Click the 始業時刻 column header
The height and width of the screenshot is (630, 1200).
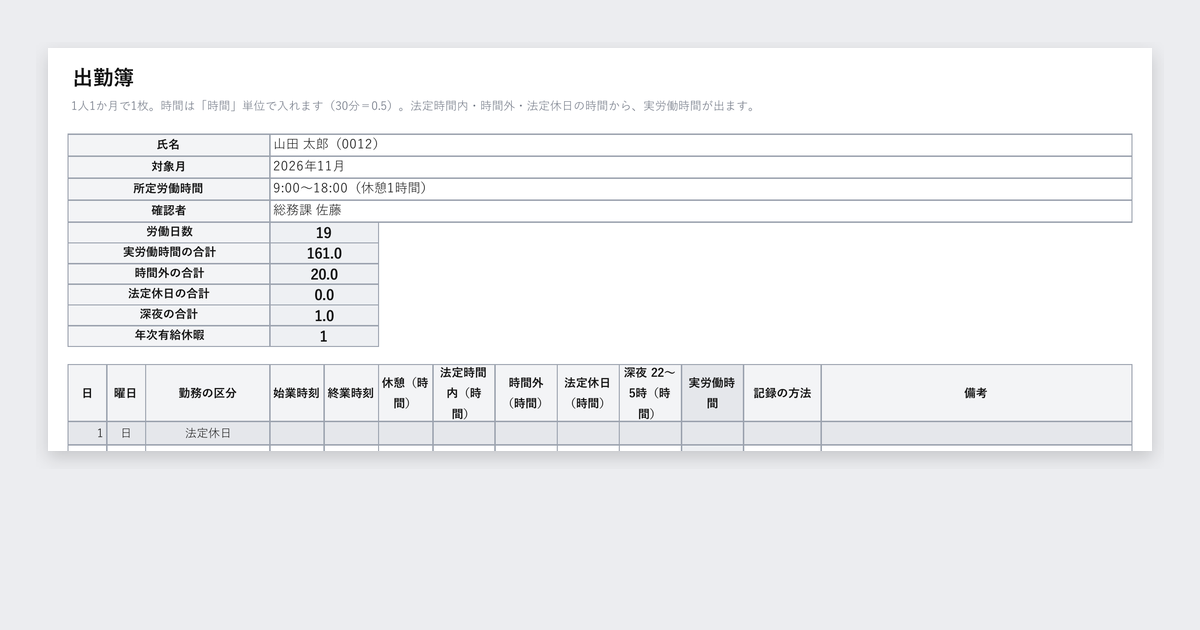coord(297,393)
